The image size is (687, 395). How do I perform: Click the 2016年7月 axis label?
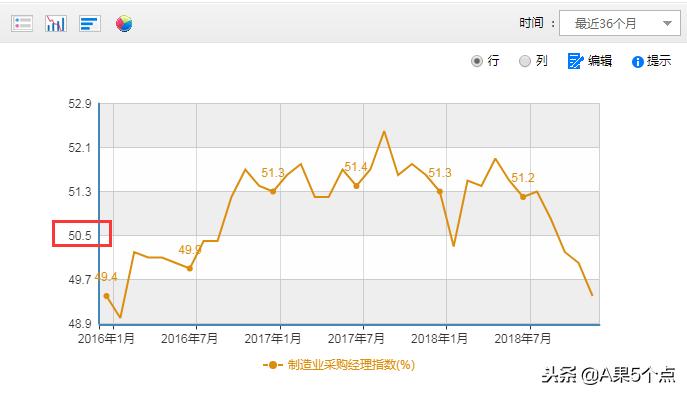coord(189,339)
